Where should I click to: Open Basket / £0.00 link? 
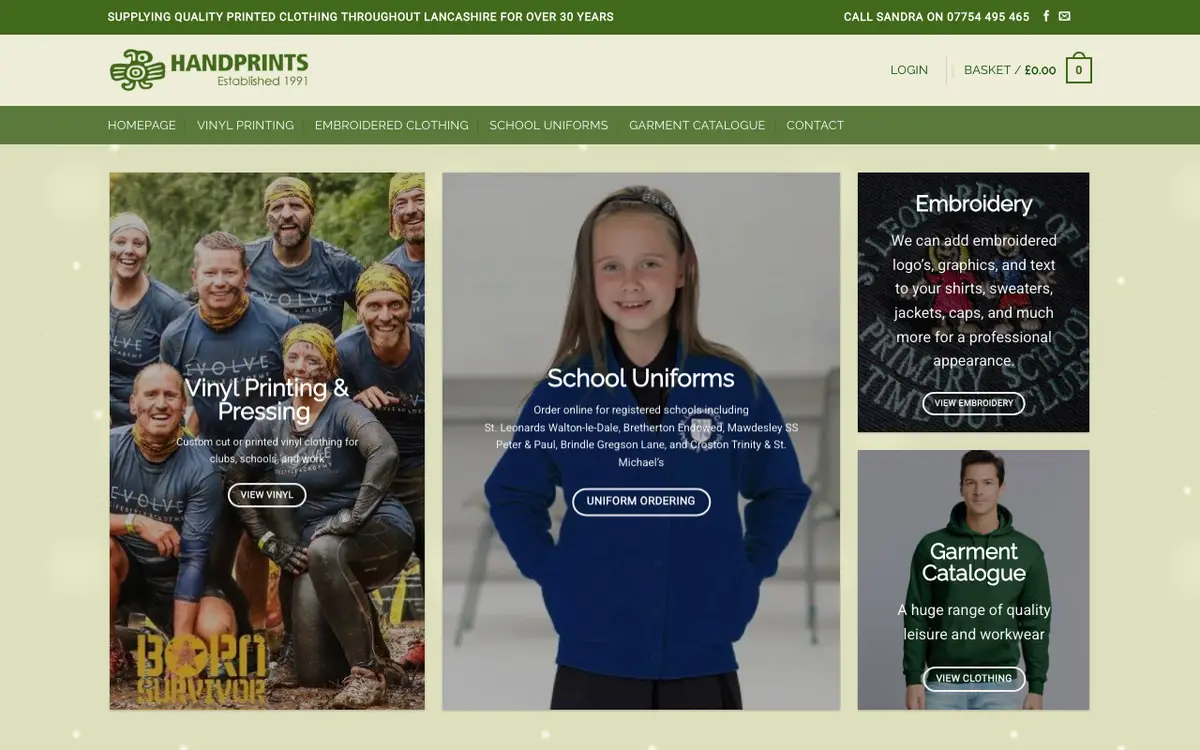pyautogui.click(x=1010, y=70)
